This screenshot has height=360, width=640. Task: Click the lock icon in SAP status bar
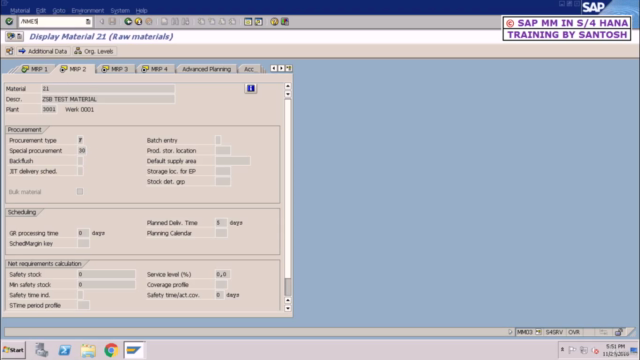click(618, 332)
